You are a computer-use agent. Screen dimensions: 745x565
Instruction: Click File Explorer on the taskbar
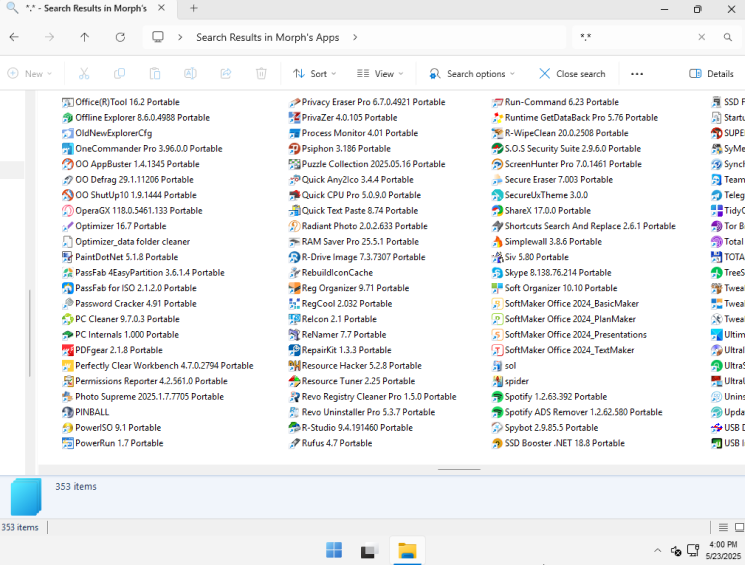click(x=407, y=550)
